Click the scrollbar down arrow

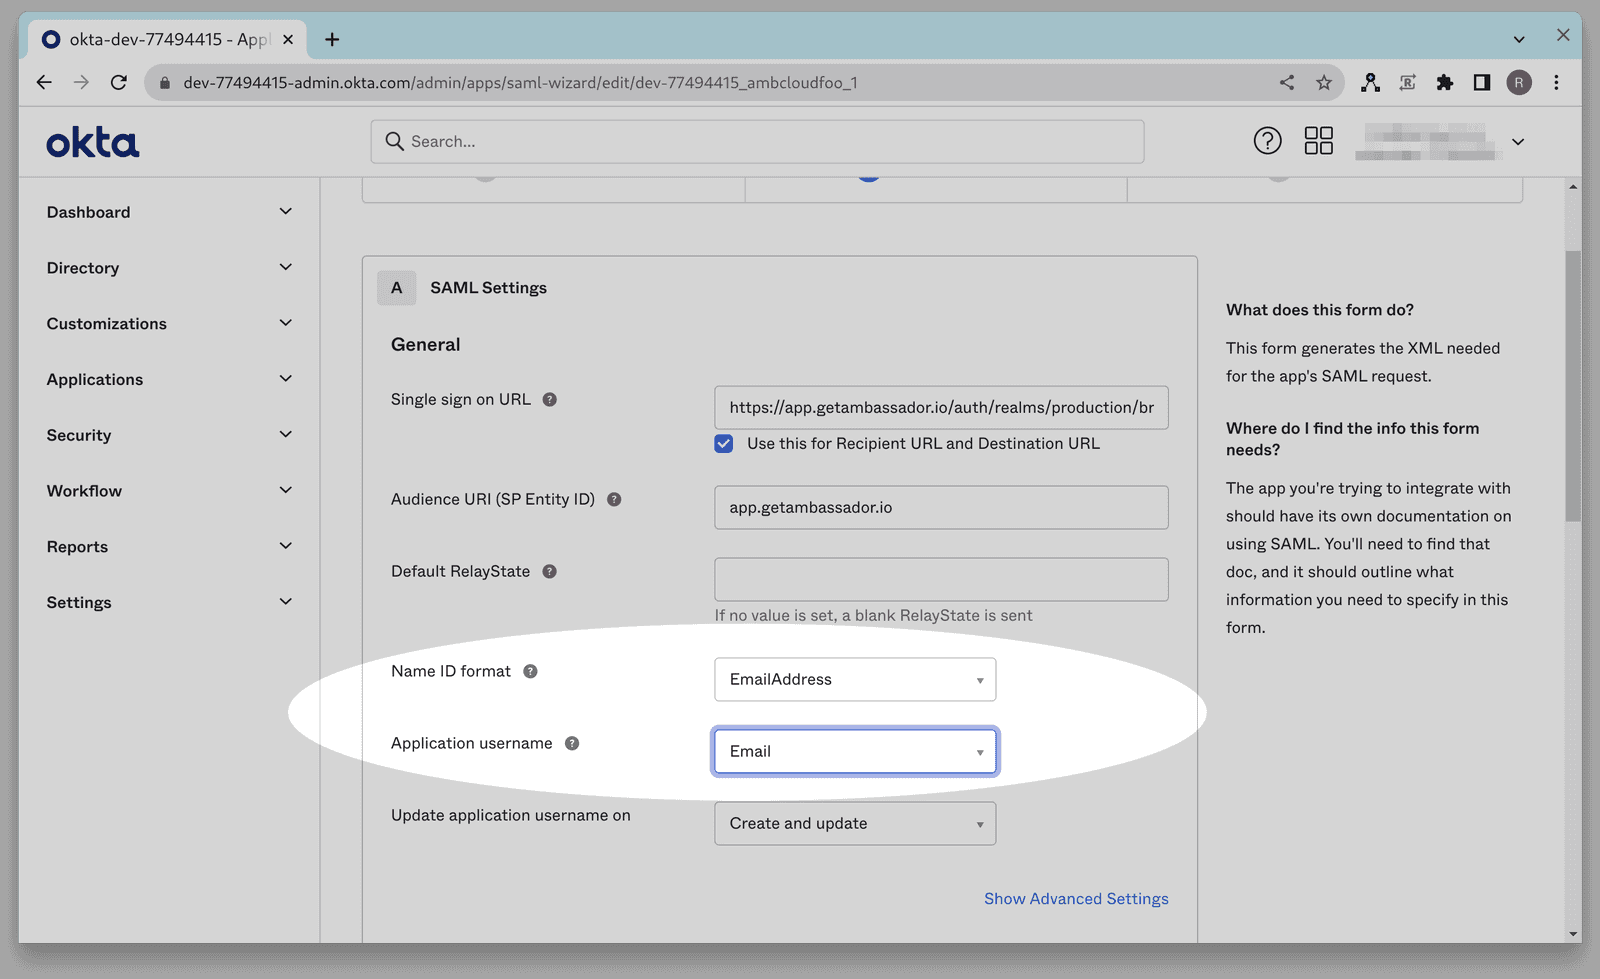click(1573, 934)
